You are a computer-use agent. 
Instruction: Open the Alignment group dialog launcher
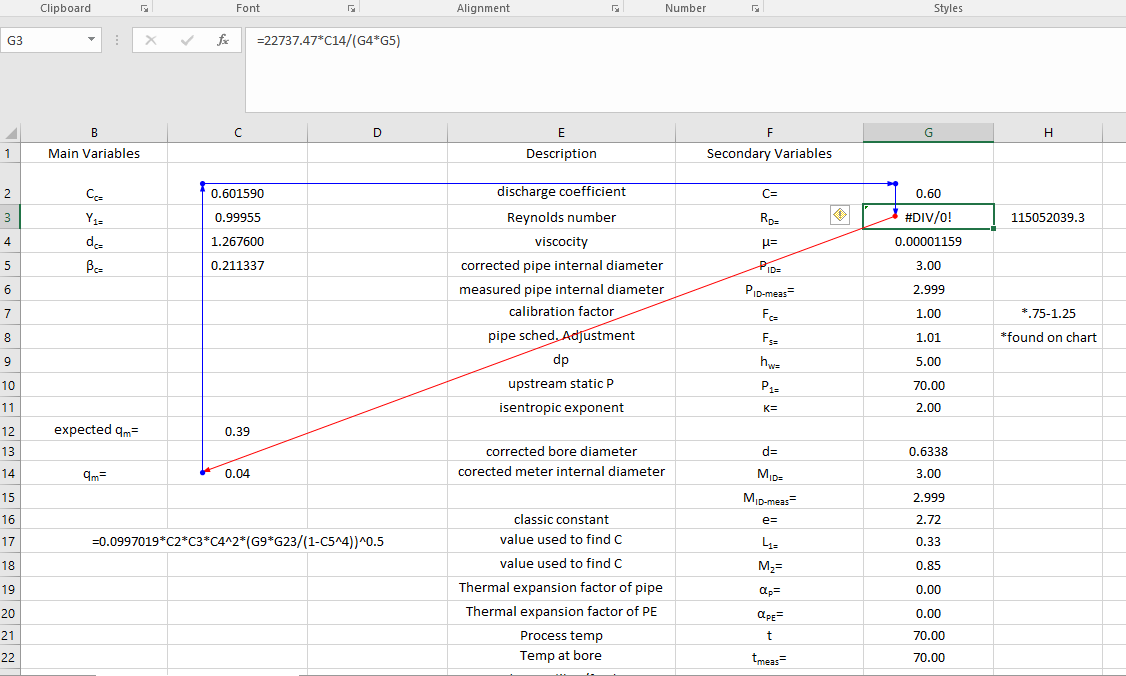tap(615, 9)
